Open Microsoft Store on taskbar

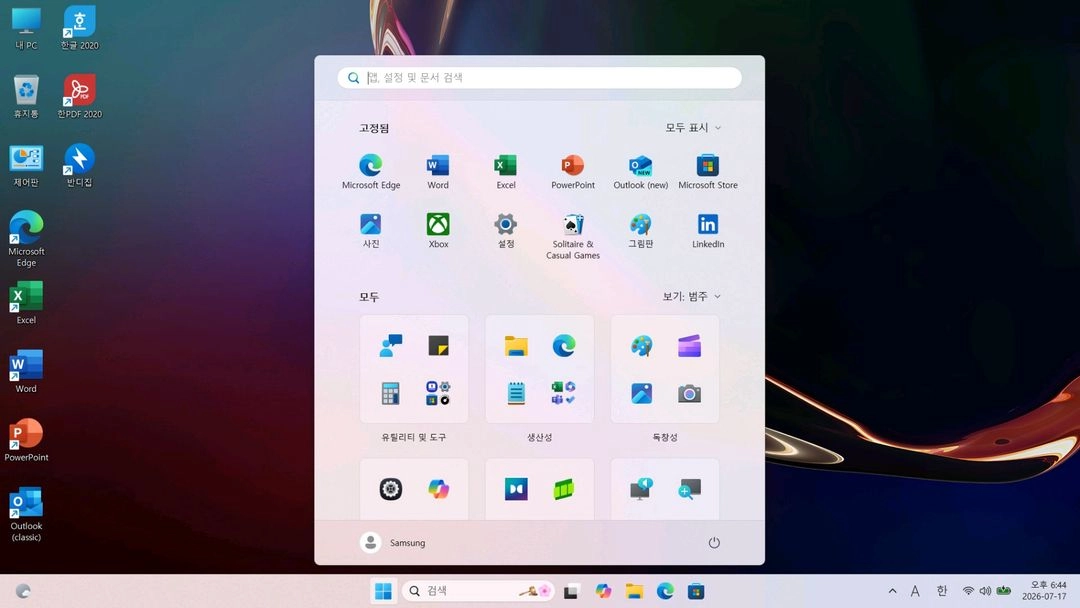[696, 591]
